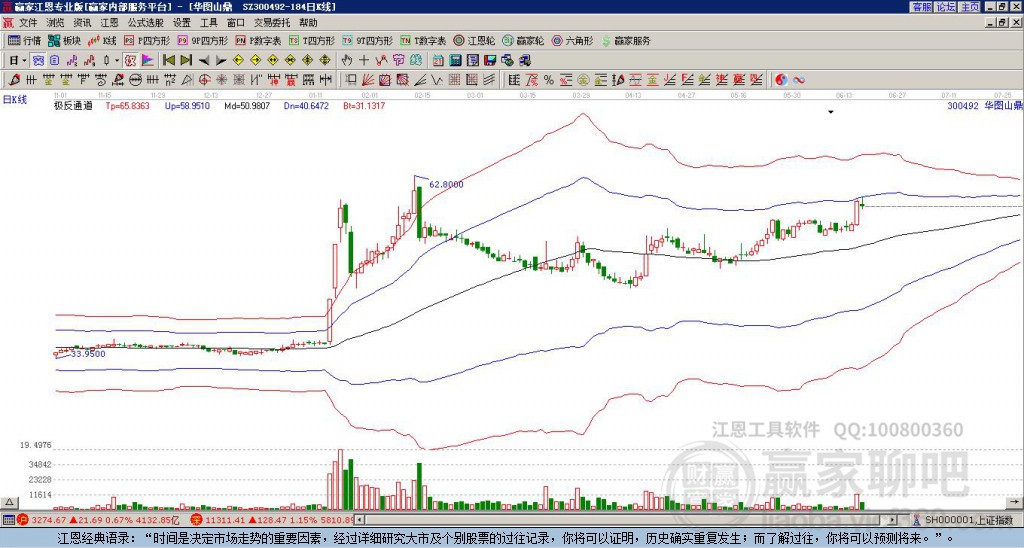Open the 论坛 forum link

click(945, 7)
